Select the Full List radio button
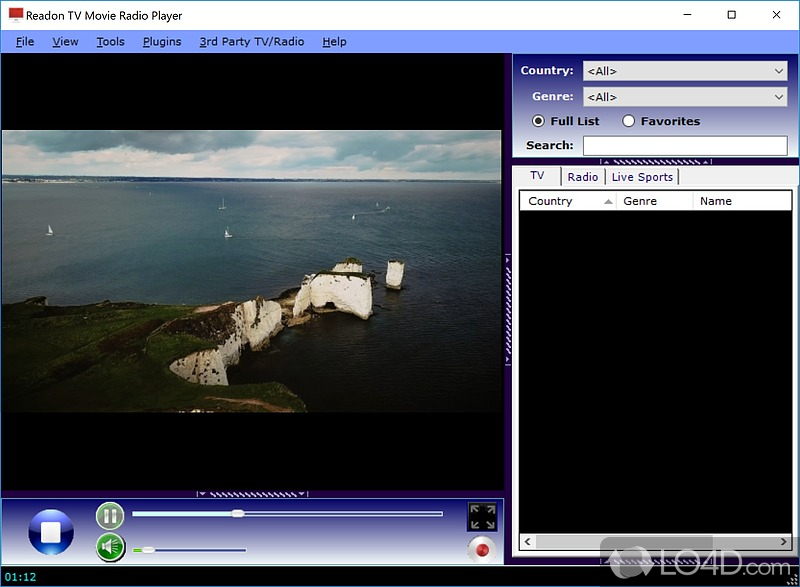 [539, 121]
